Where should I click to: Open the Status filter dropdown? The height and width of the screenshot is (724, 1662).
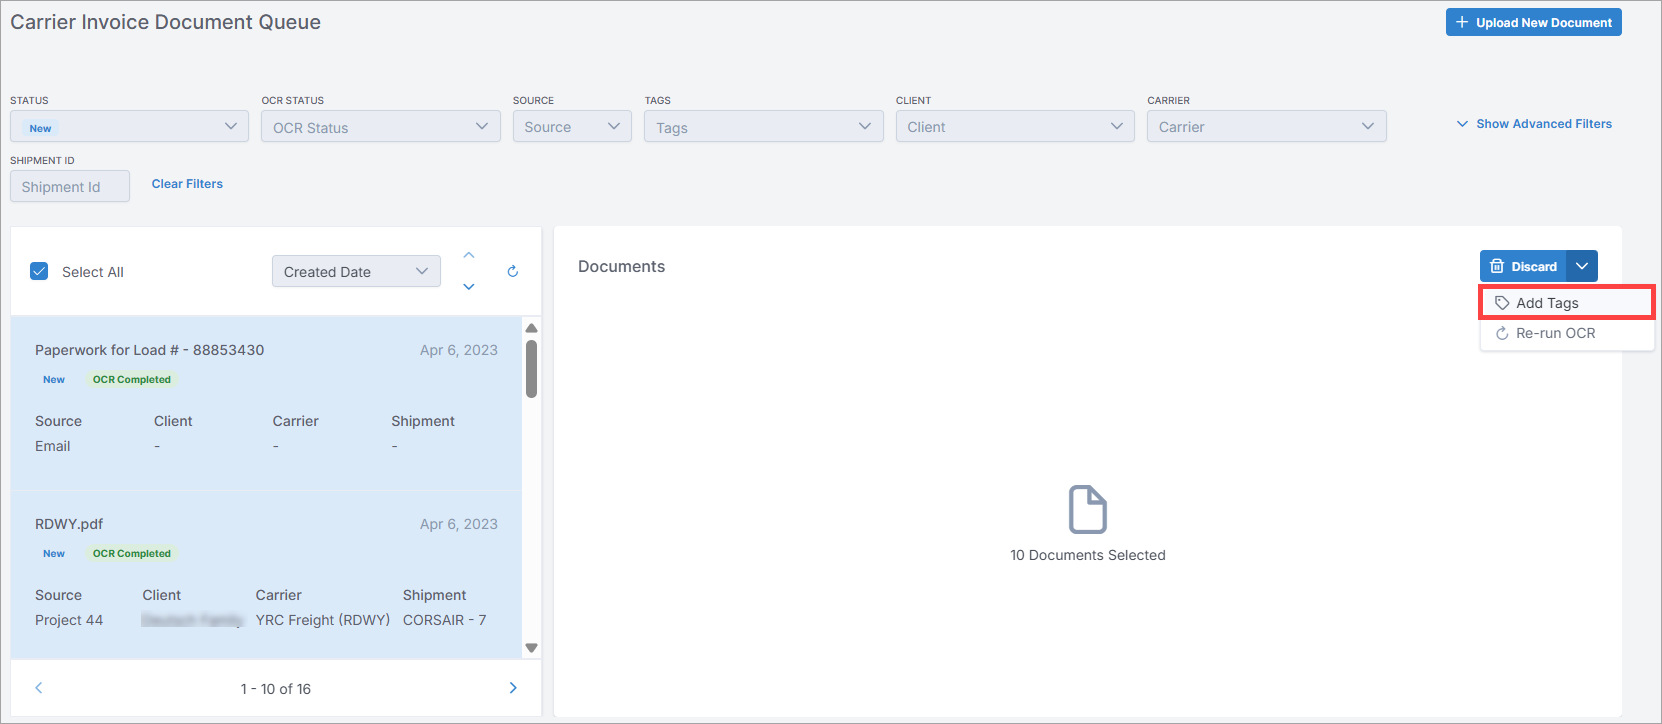click(x=129, y=127)
